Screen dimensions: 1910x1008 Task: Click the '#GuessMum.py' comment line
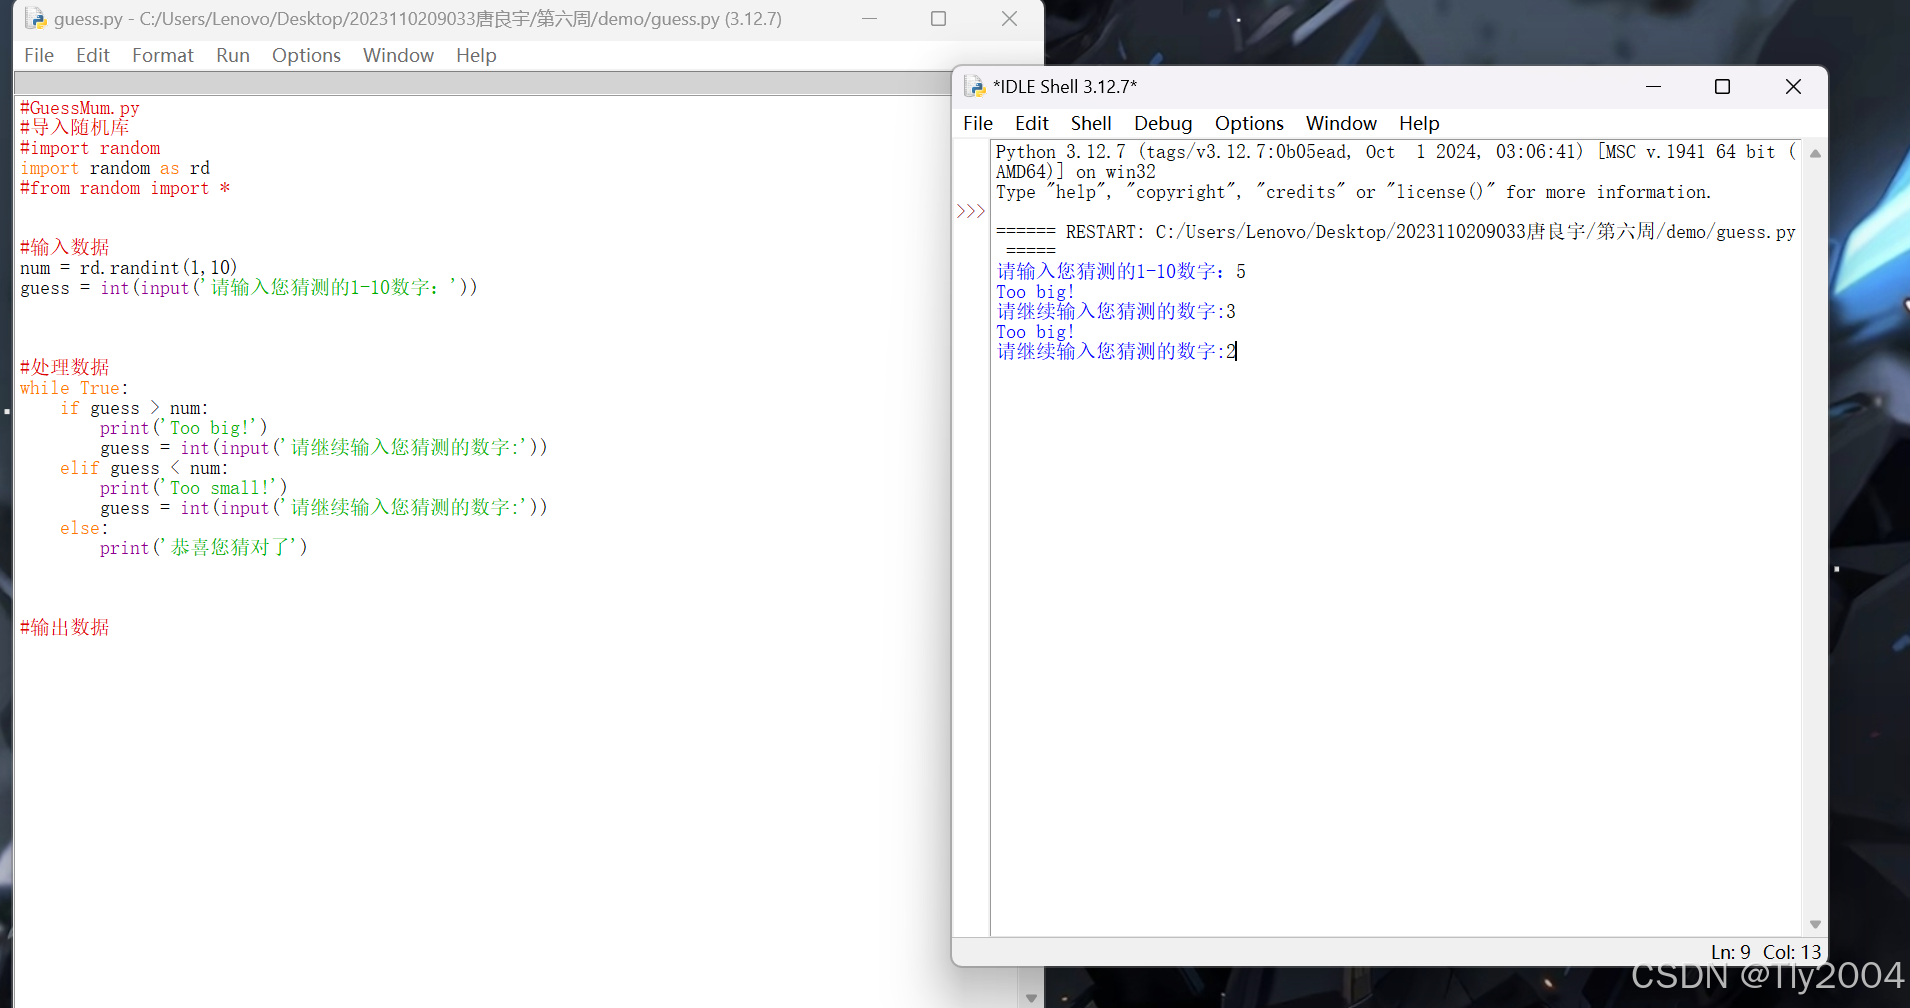click(x=80, y=108)
